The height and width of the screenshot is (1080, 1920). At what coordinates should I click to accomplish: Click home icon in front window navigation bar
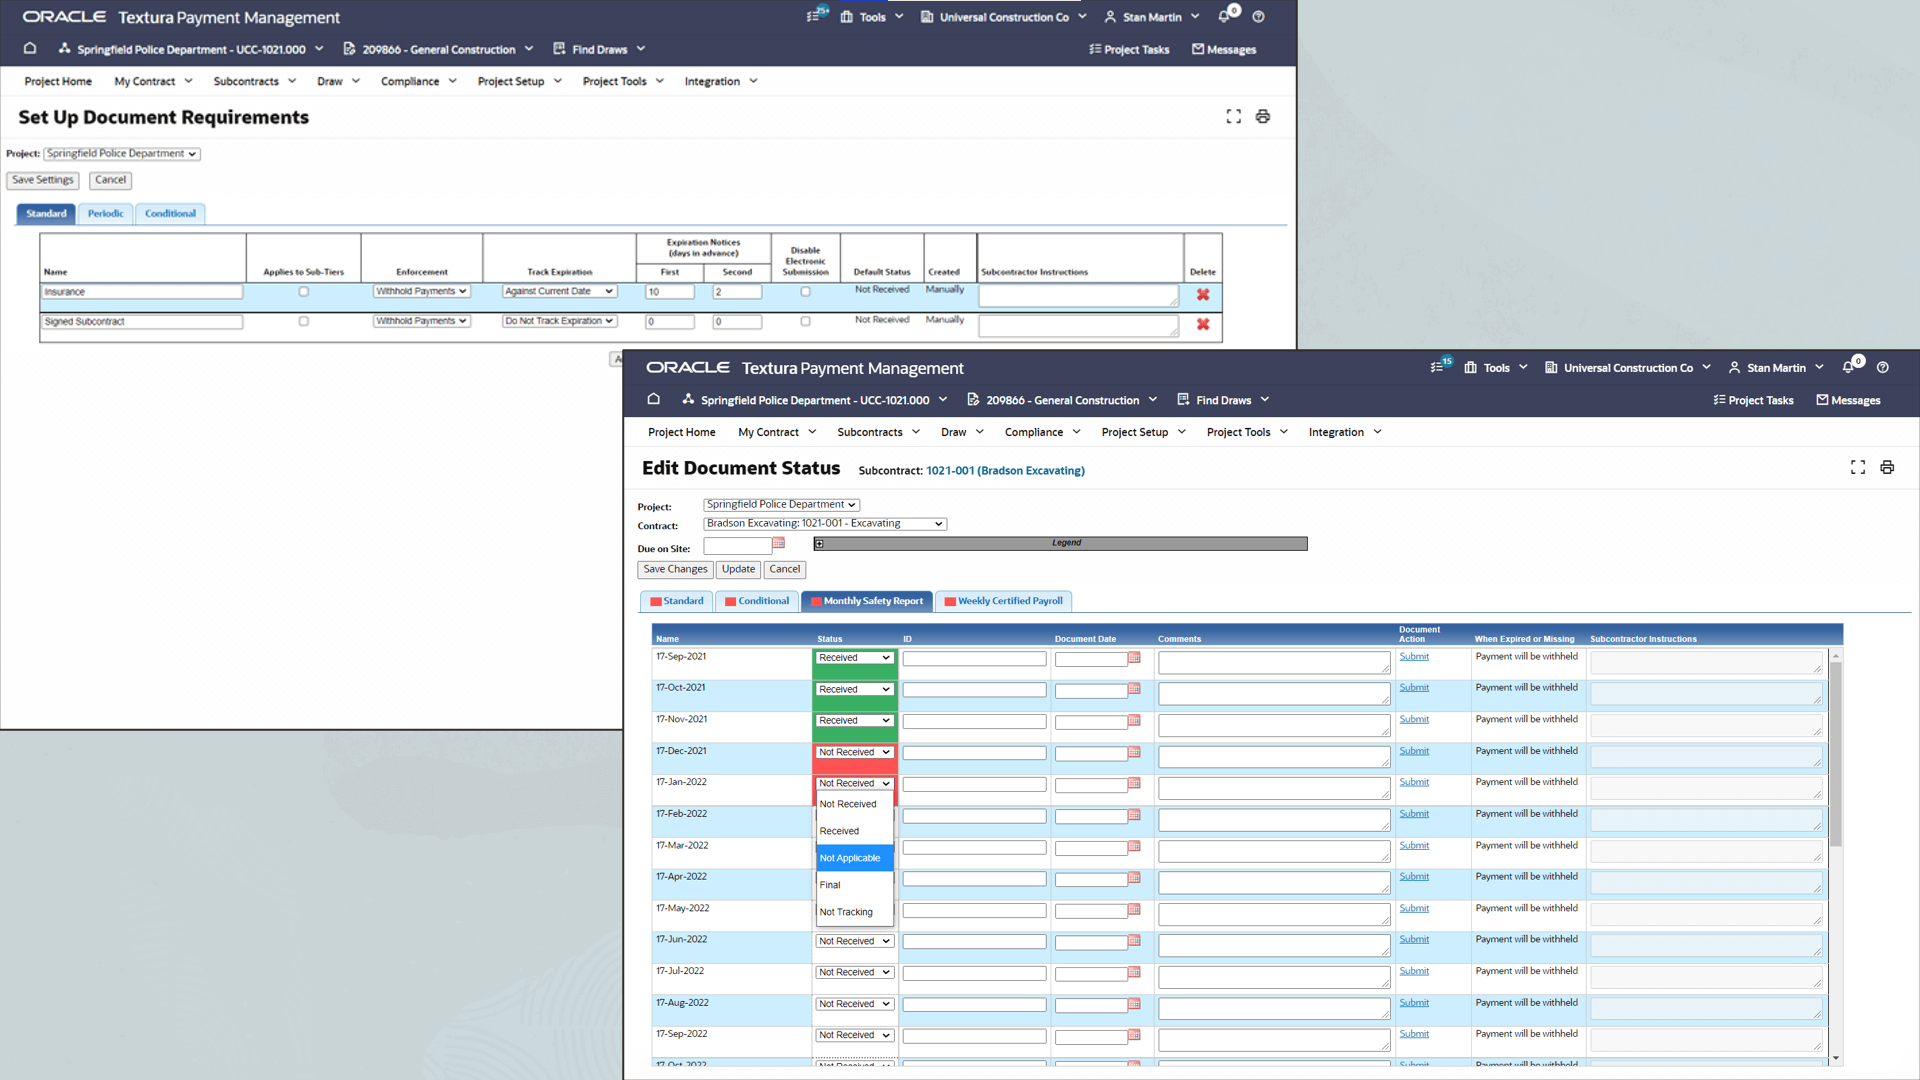(x=654, y=399)
